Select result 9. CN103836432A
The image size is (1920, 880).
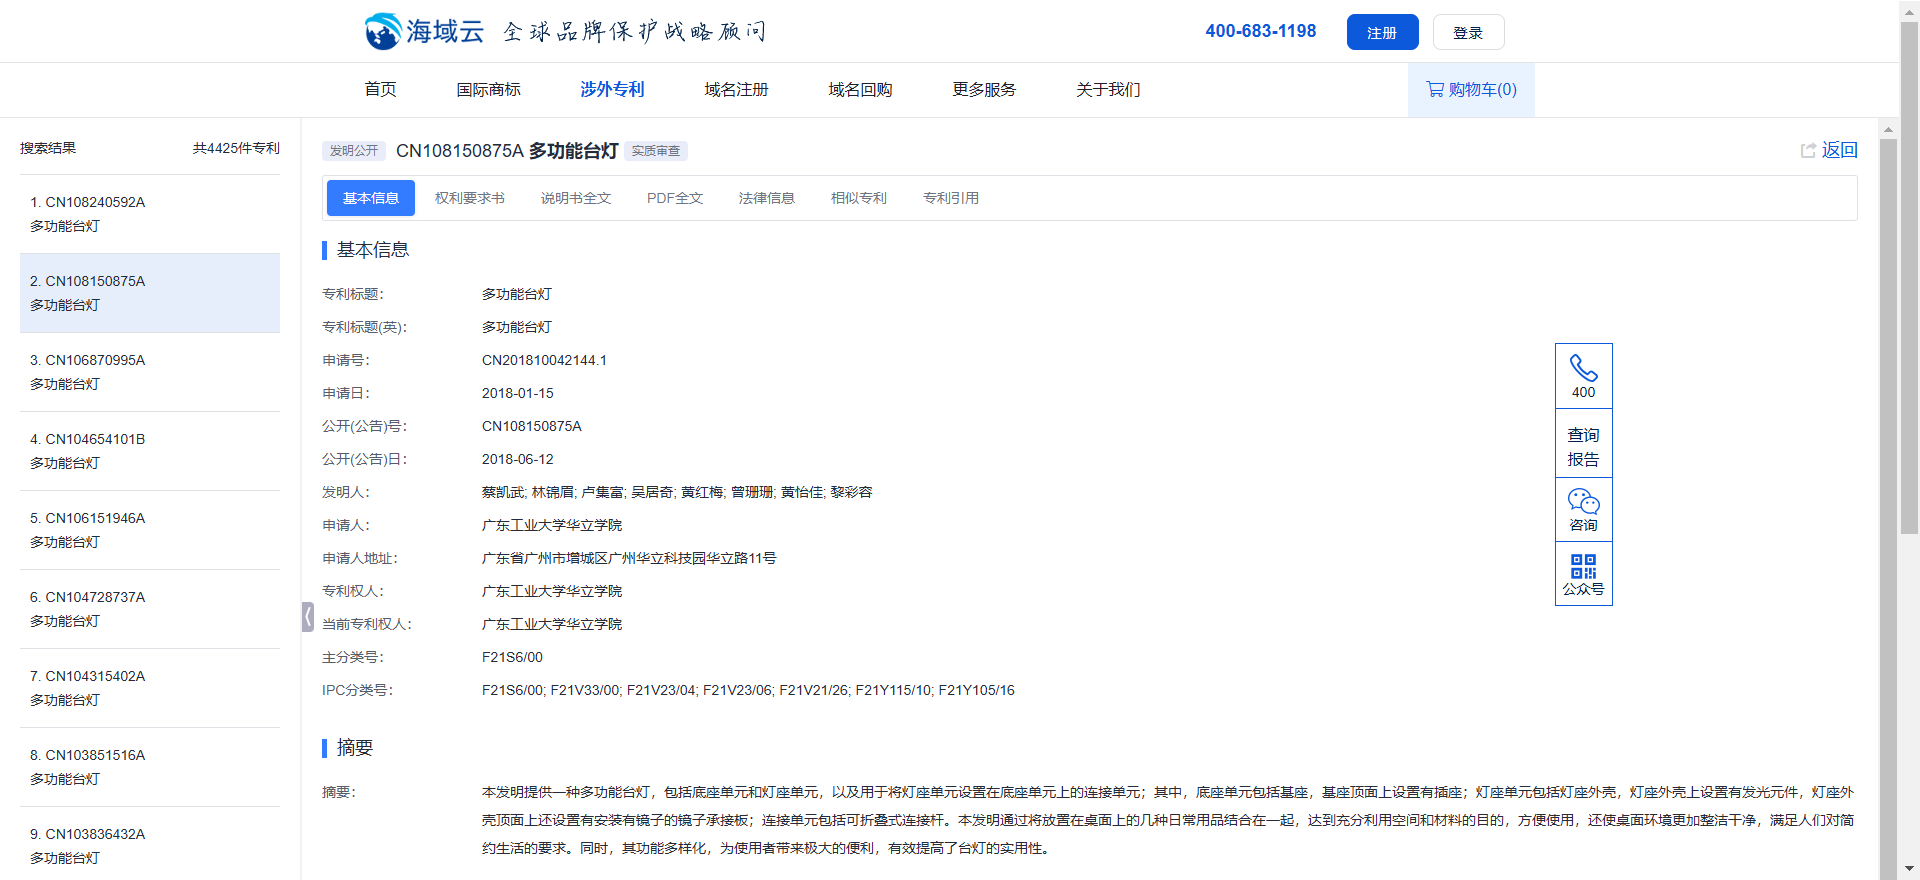tap(150, 846)
